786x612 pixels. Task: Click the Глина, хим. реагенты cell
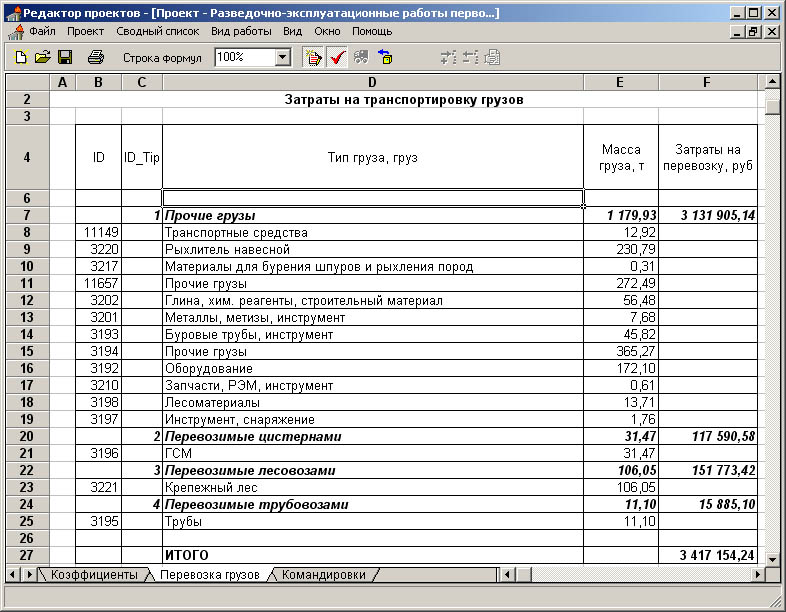(373, 301)
